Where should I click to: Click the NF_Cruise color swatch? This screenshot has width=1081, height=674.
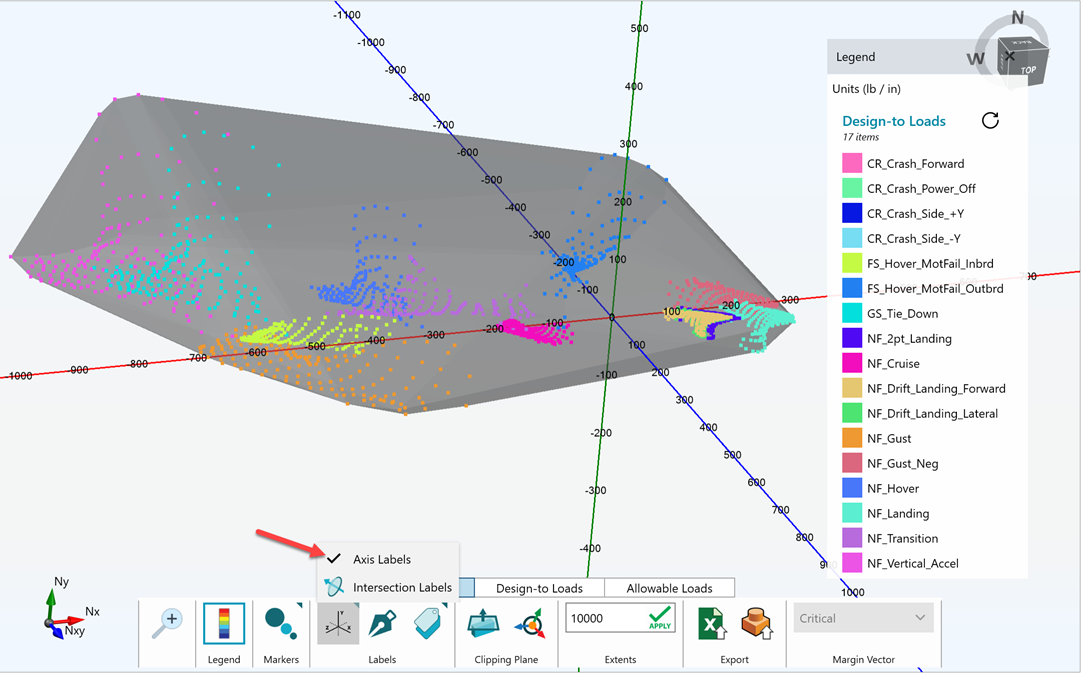pos(852,363)
